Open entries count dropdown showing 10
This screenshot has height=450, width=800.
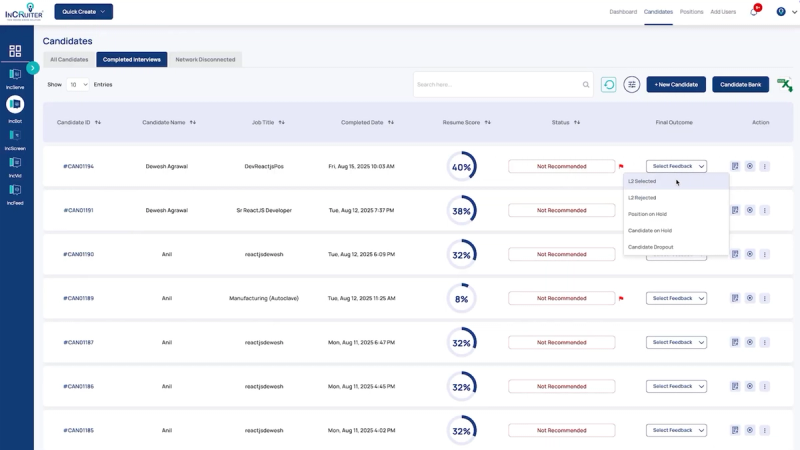(78, 85)
